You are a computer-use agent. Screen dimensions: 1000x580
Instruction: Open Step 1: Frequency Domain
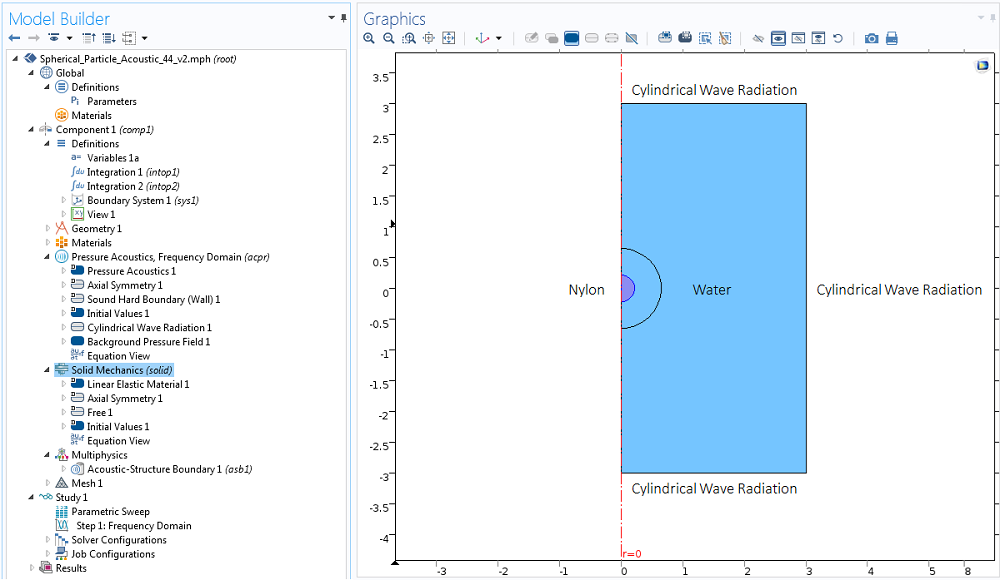[133, 526]
